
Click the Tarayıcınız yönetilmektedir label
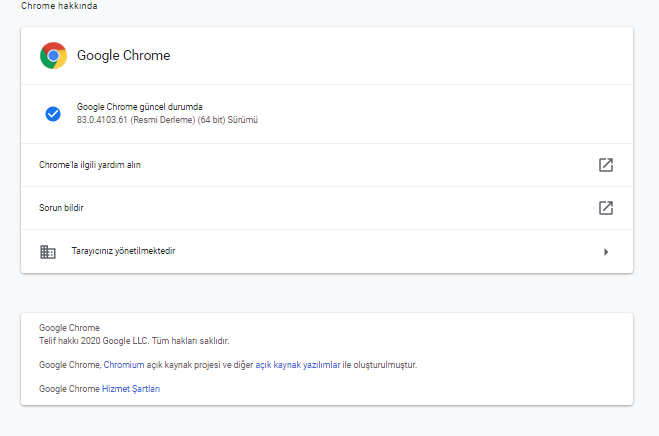tap(123, 251)
